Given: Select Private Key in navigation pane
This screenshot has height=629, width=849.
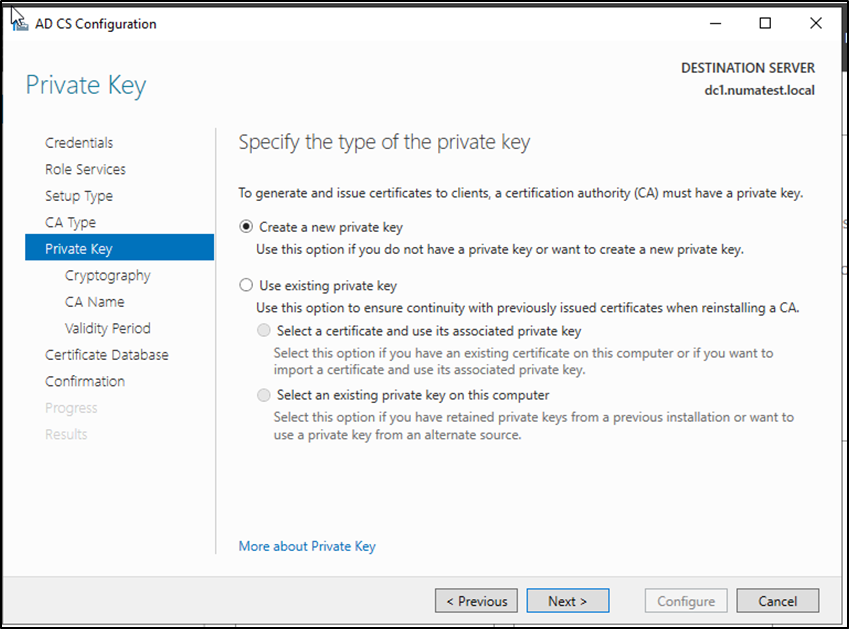Looking at the screenshot, I should click(x=79, y=249).
